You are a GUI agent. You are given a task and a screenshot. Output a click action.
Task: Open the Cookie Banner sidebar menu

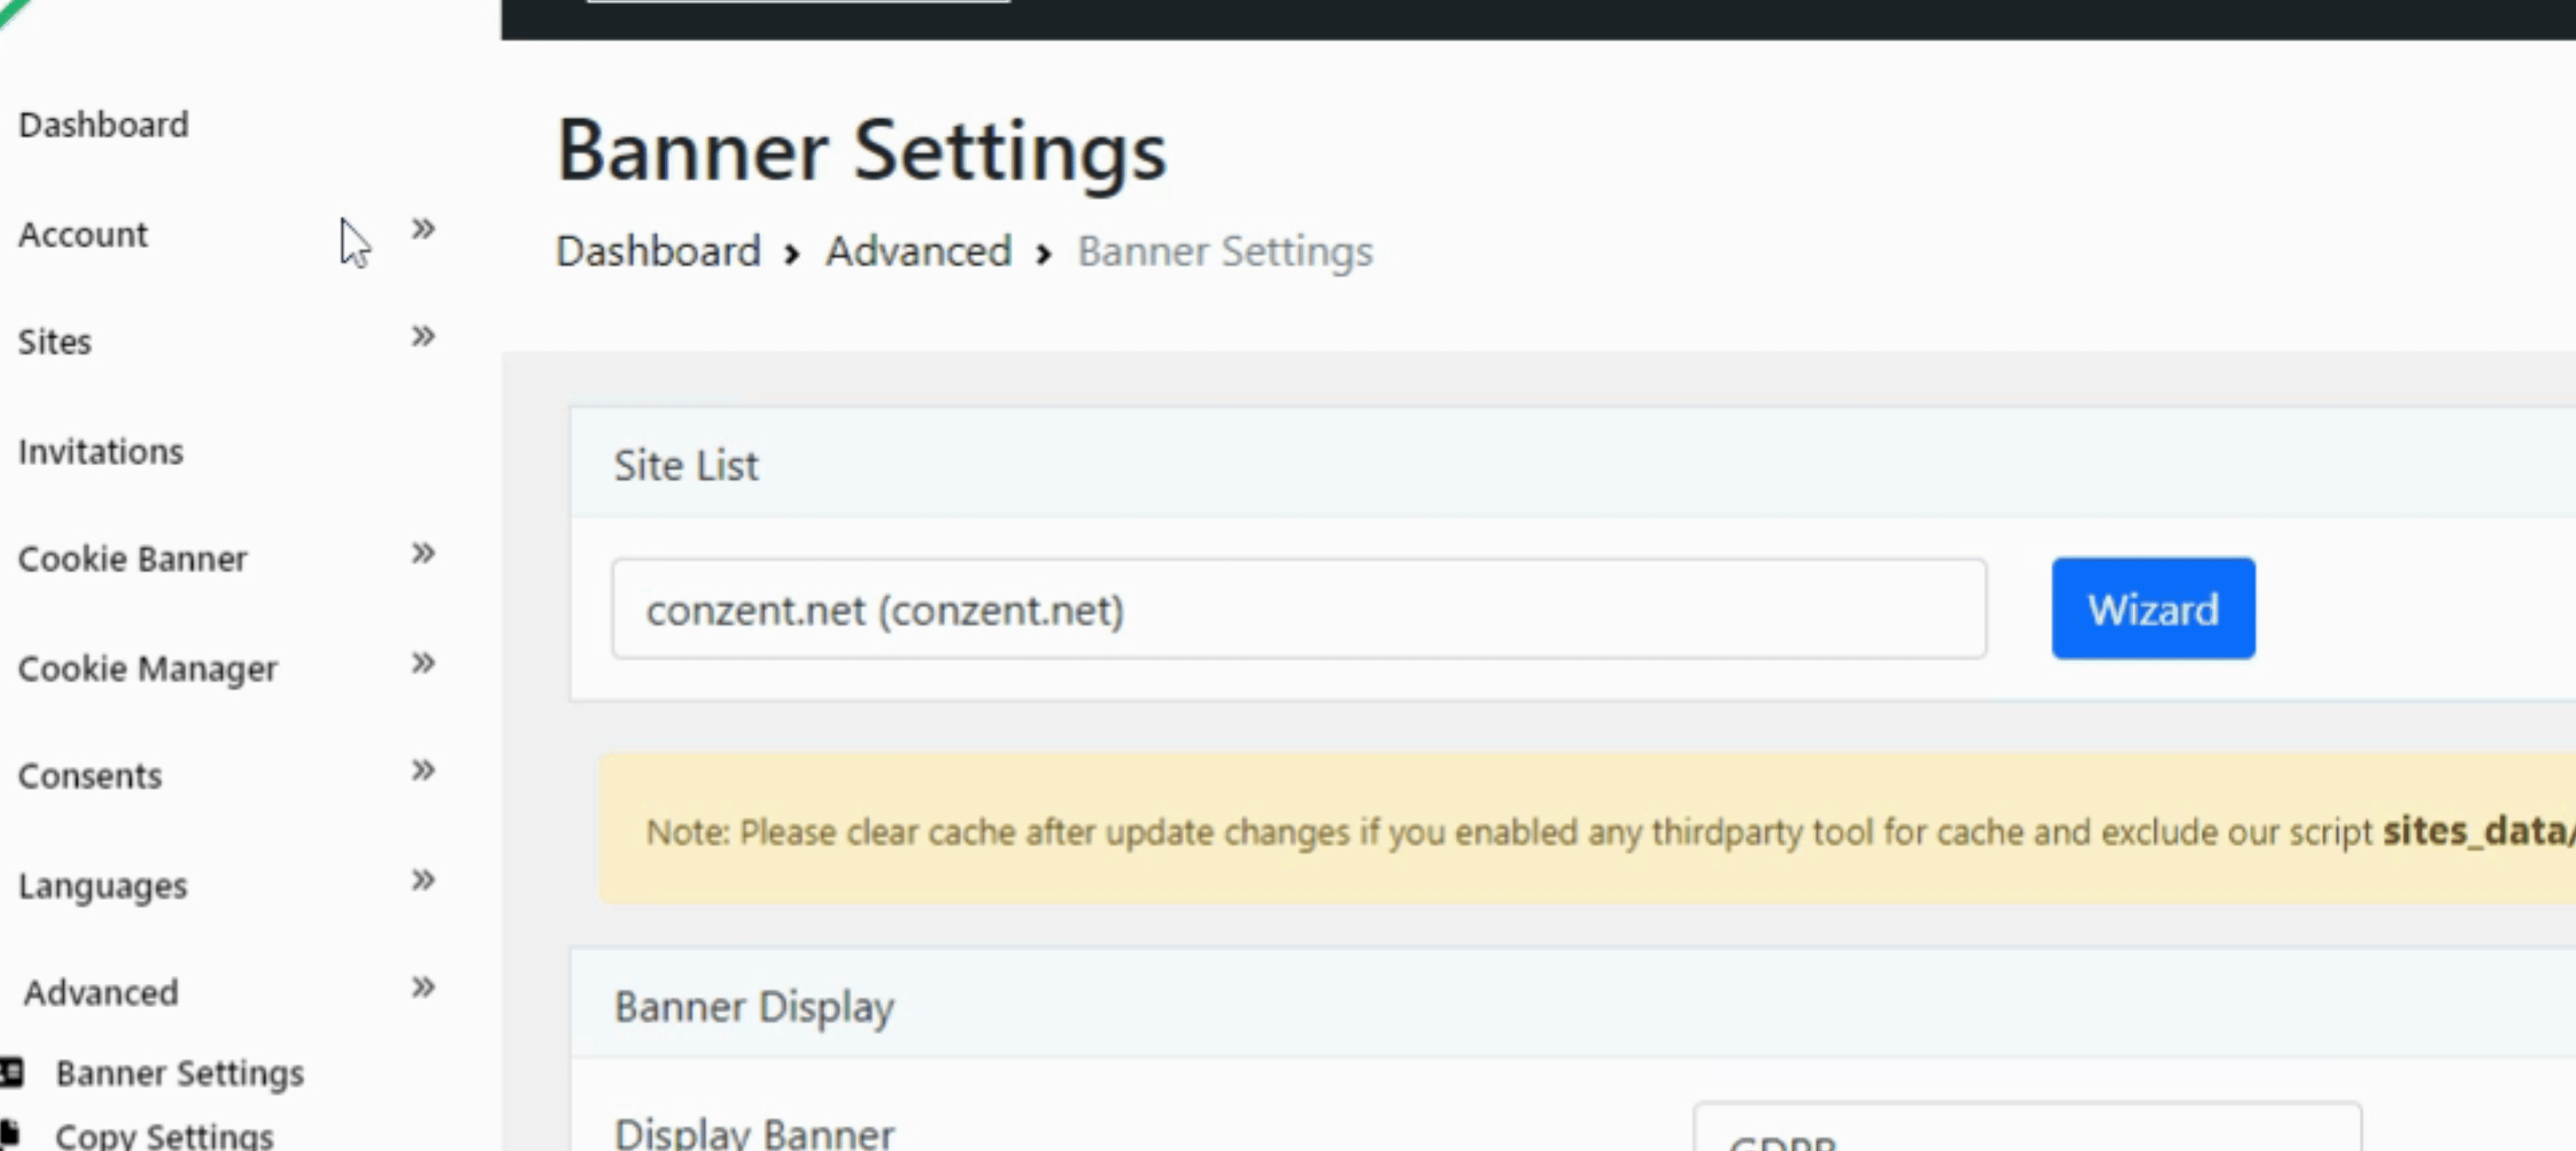click(x=132, y=558)
